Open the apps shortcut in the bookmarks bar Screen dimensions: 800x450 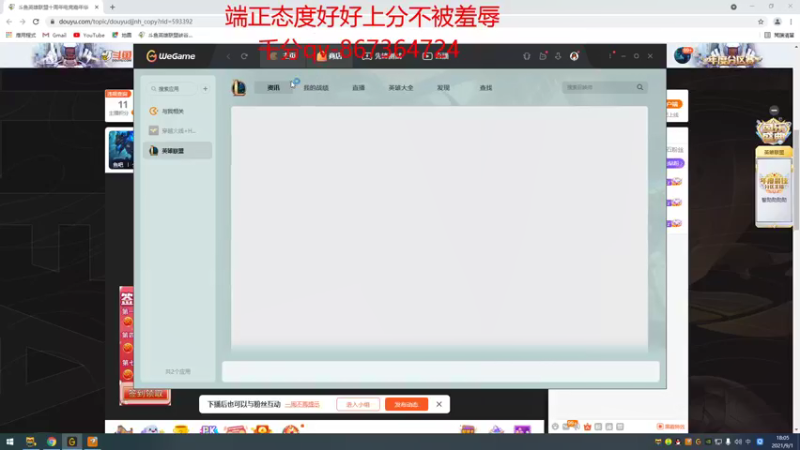(x=20, y=35)
